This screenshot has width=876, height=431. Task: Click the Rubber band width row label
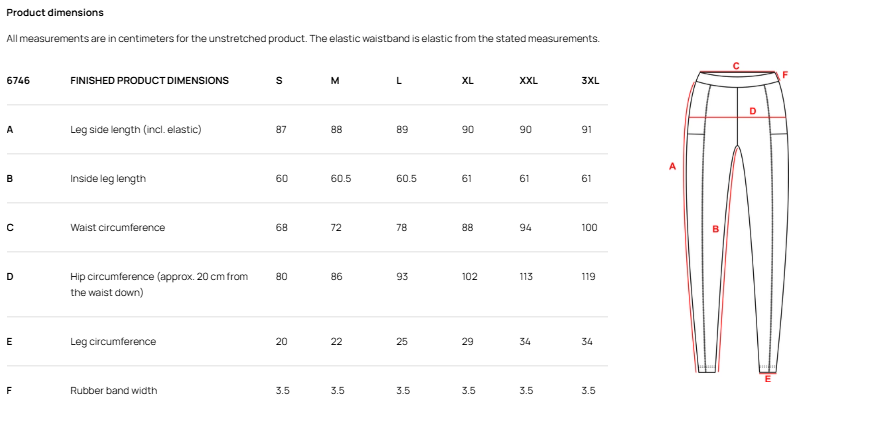113,391
